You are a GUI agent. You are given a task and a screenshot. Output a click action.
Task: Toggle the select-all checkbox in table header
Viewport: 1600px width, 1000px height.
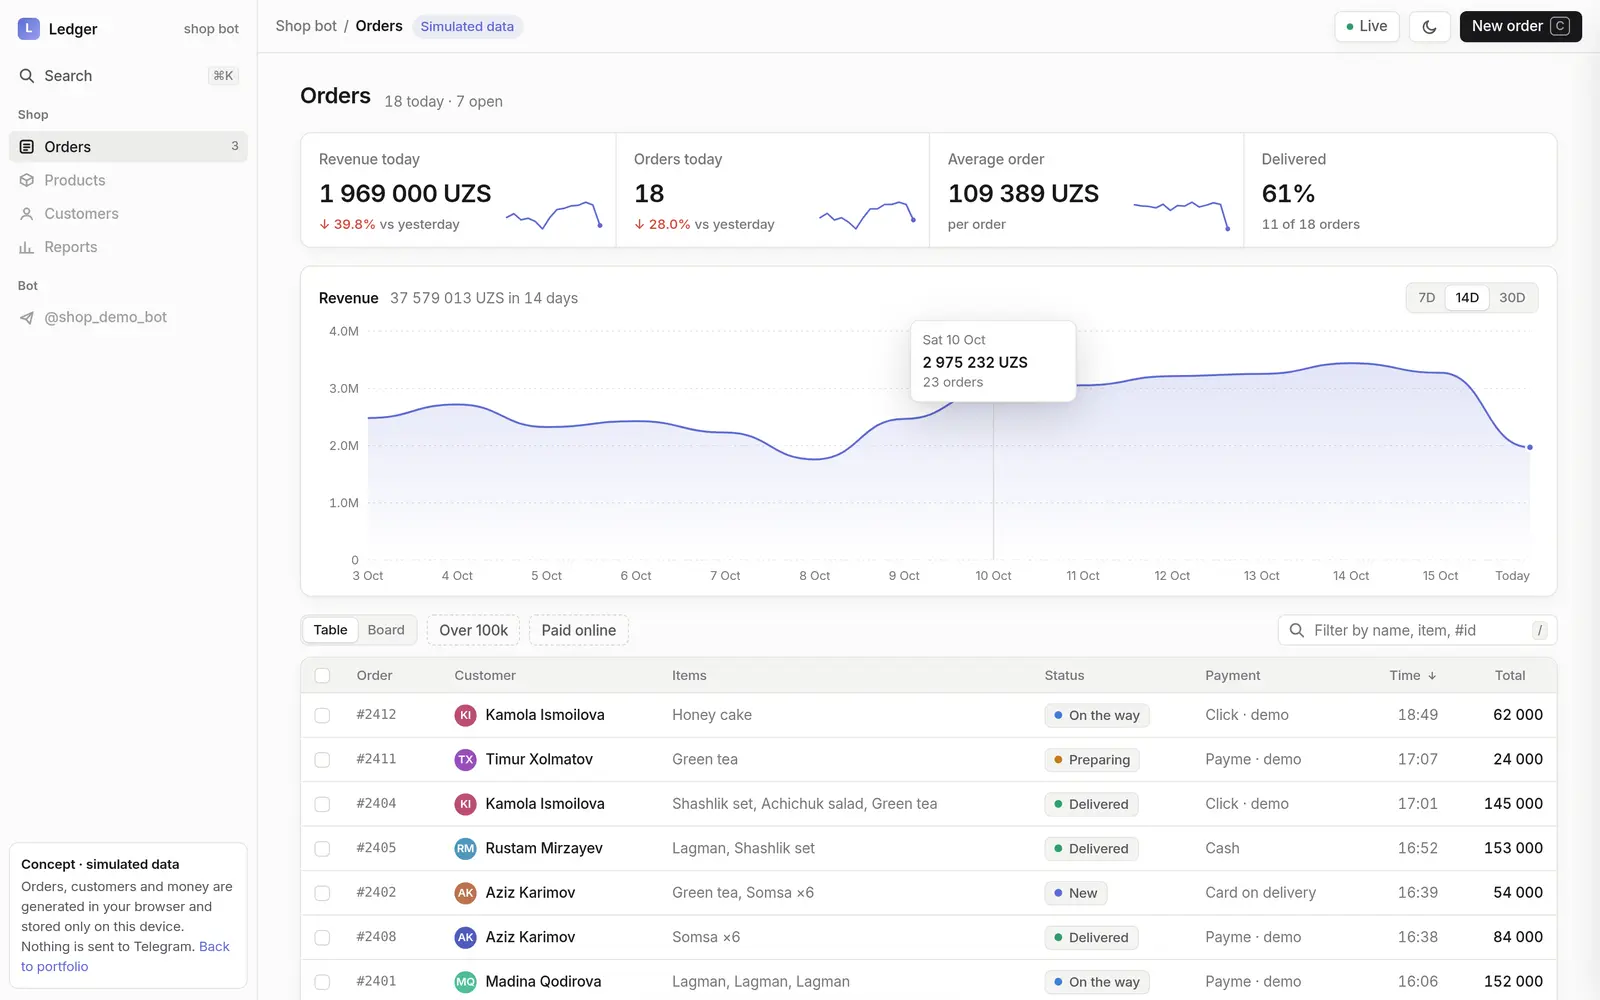point(322,676)
